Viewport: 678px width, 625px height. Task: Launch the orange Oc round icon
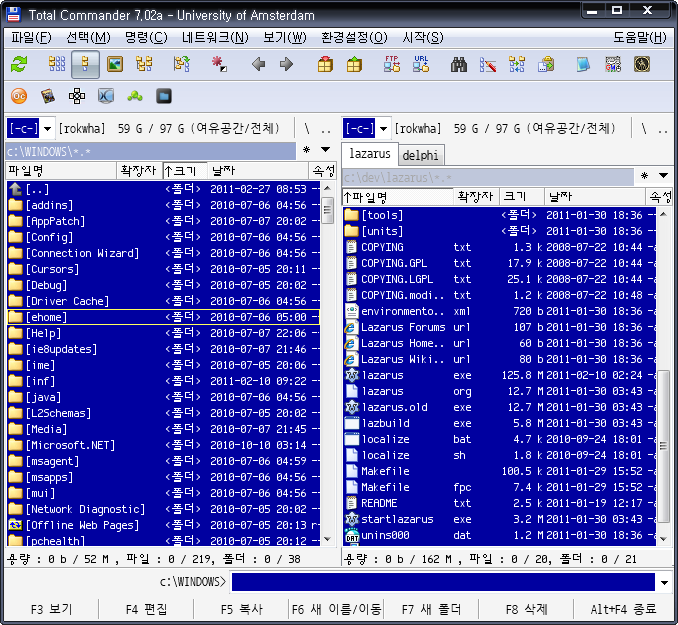(19, 96)
